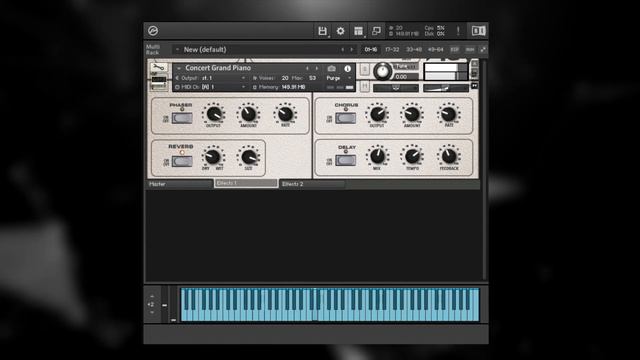640x360 pixels.
Task: Load previous instrument beside Concert Grand Piano
Action: pyautogui.click(x=307, y=69)
